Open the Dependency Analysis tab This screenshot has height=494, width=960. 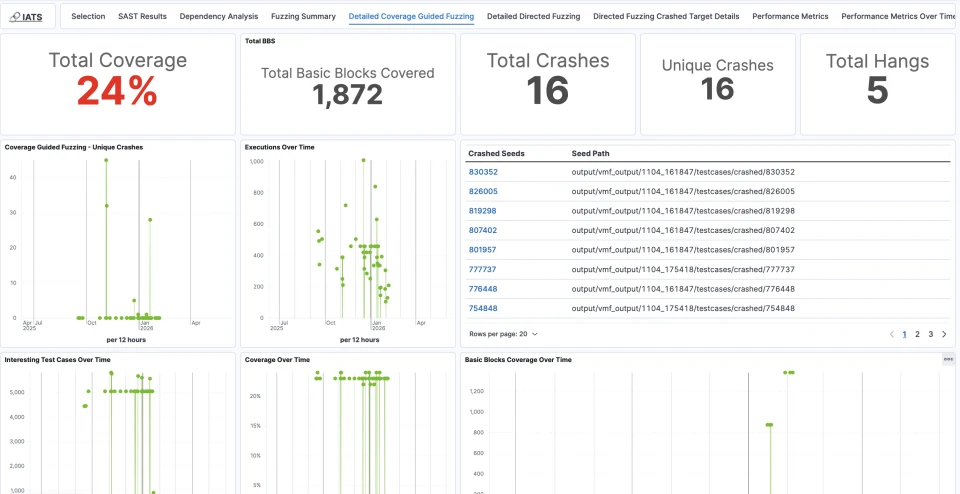tap(219, 17)
